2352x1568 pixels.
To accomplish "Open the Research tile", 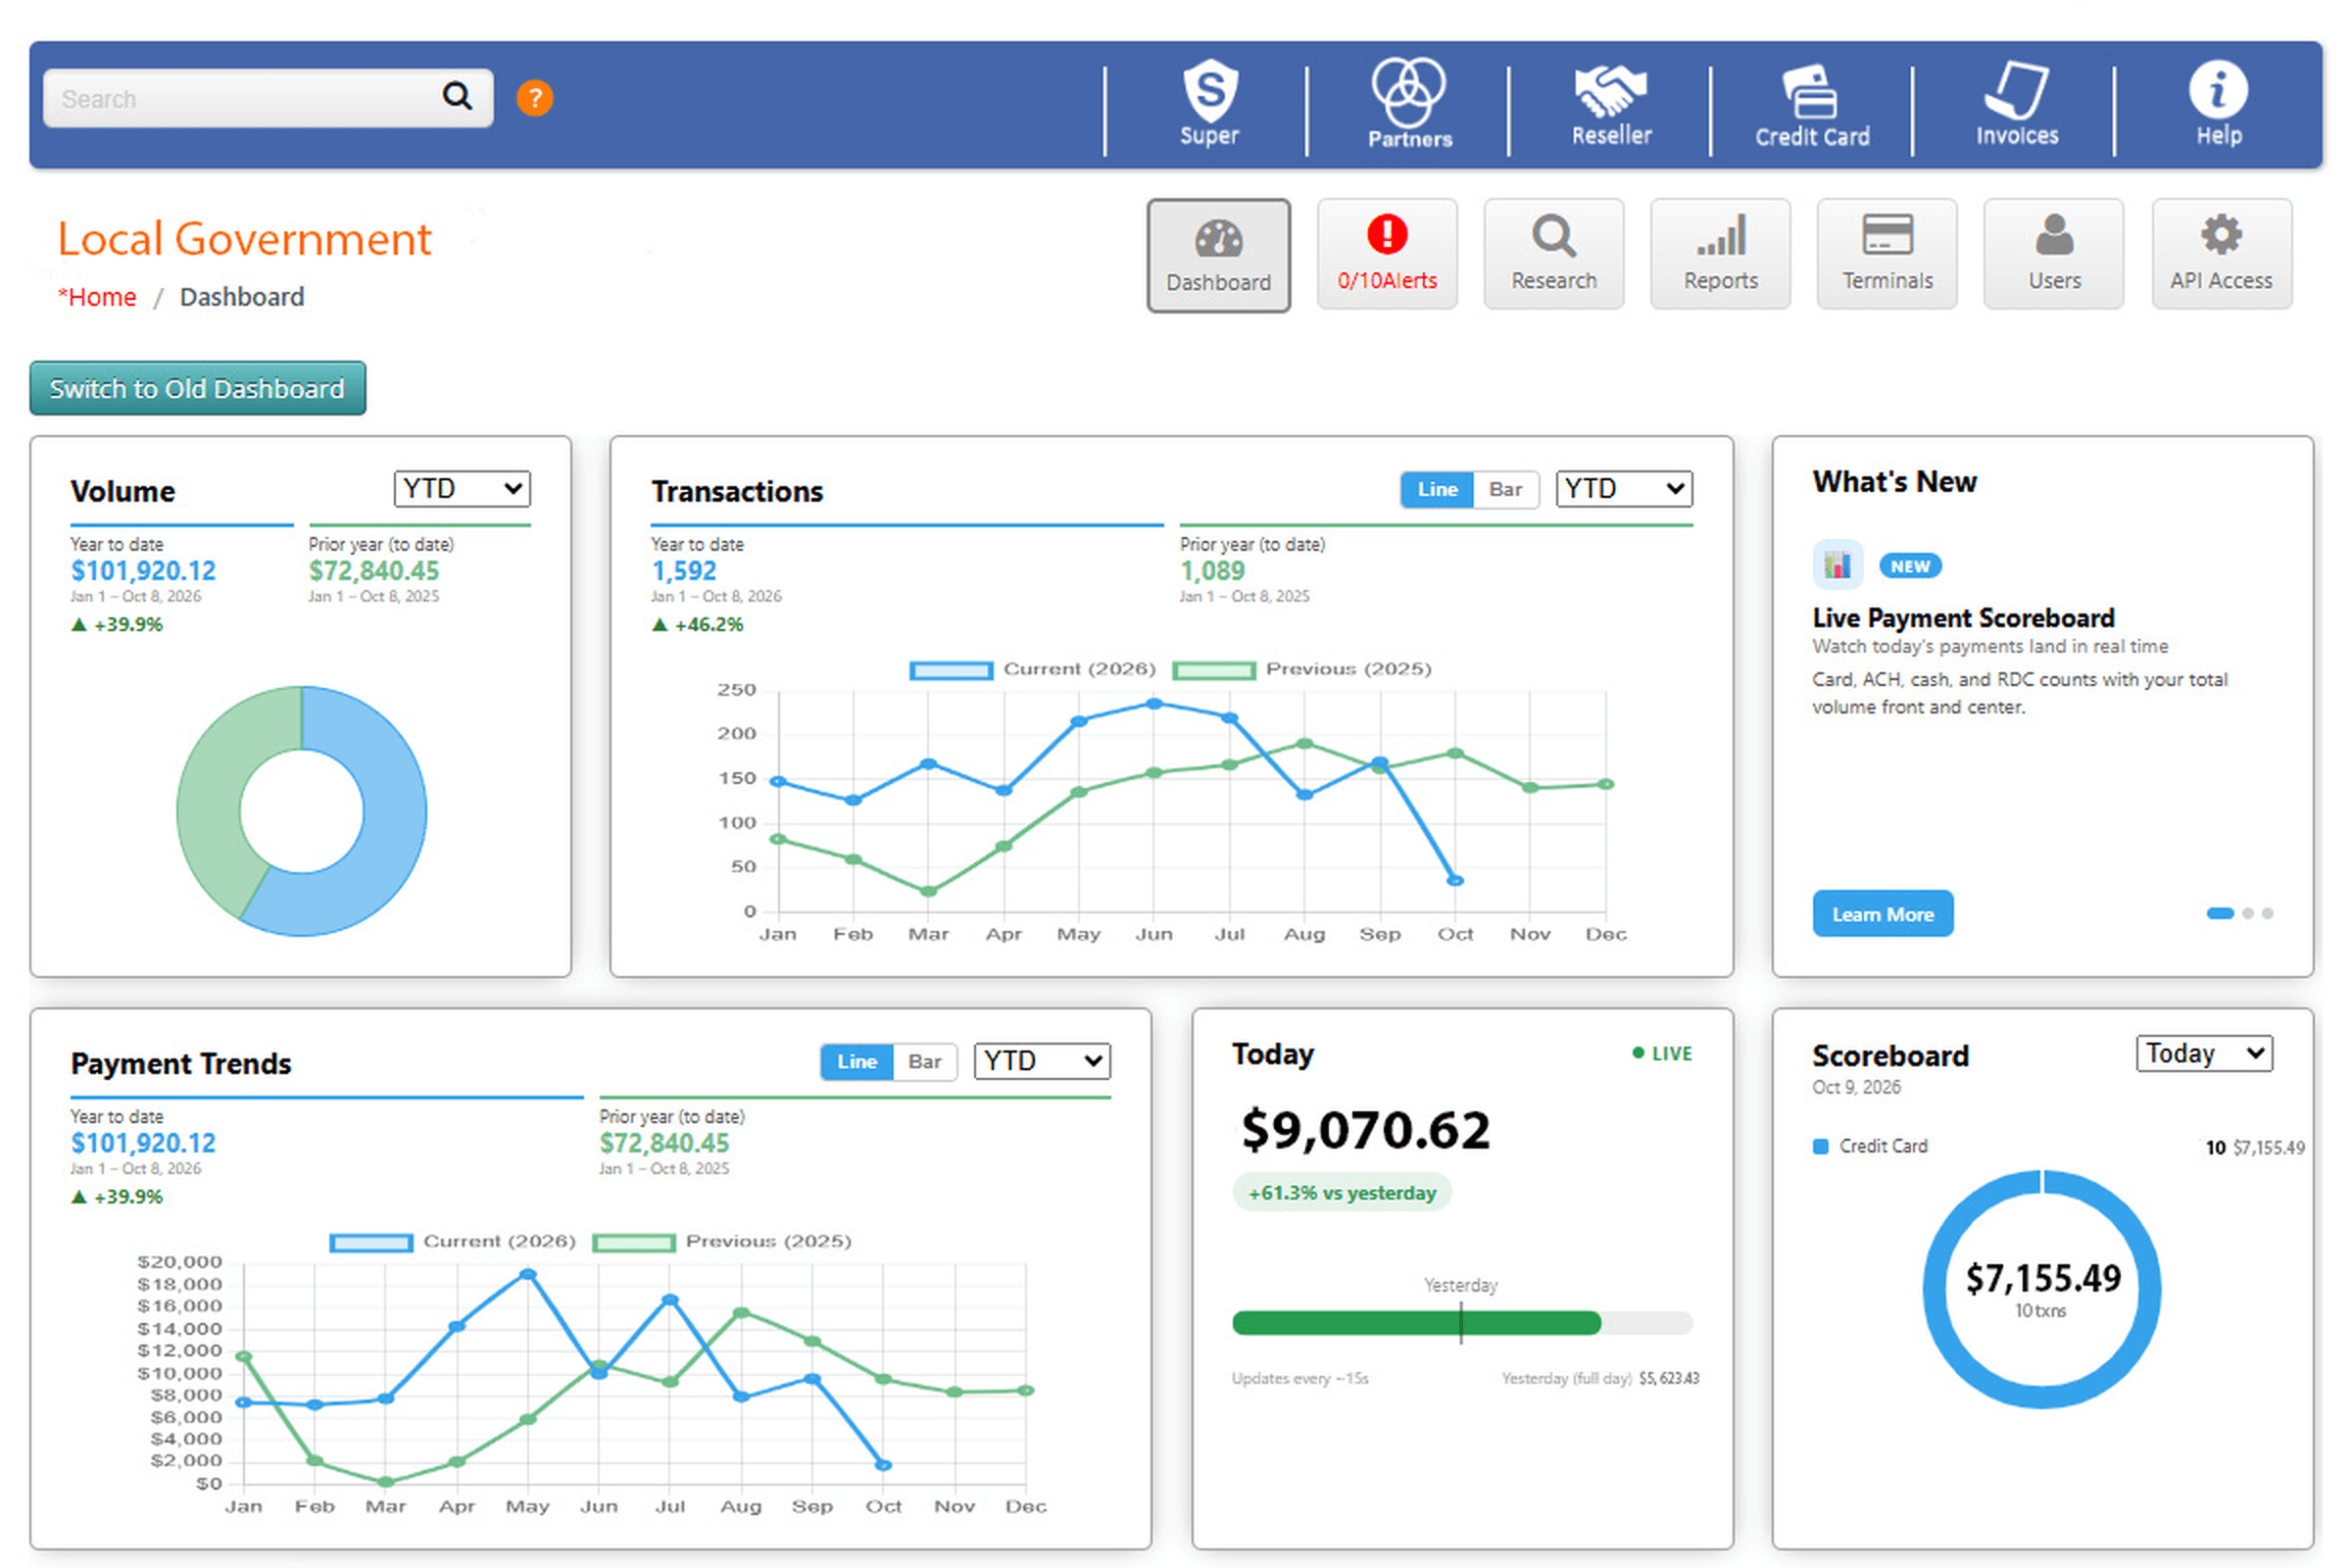I will 1553,254.
